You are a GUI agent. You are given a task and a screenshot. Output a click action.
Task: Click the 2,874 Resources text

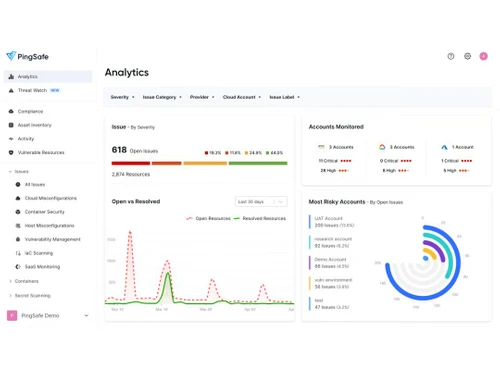[131, 174]
